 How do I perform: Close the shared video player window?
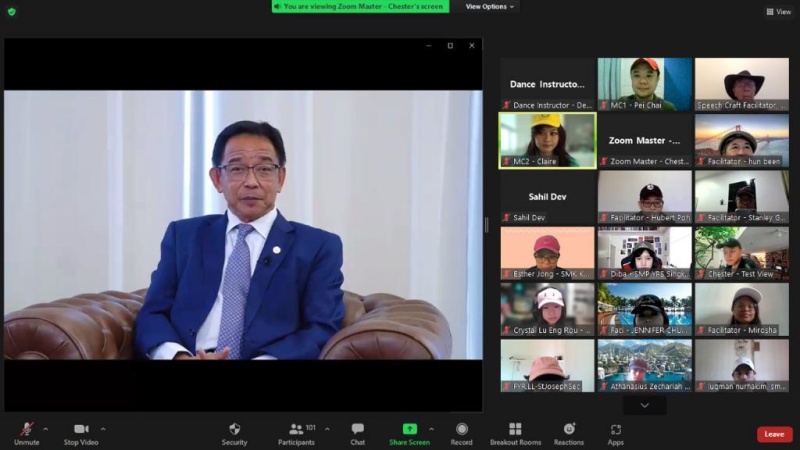coord(472,45)
